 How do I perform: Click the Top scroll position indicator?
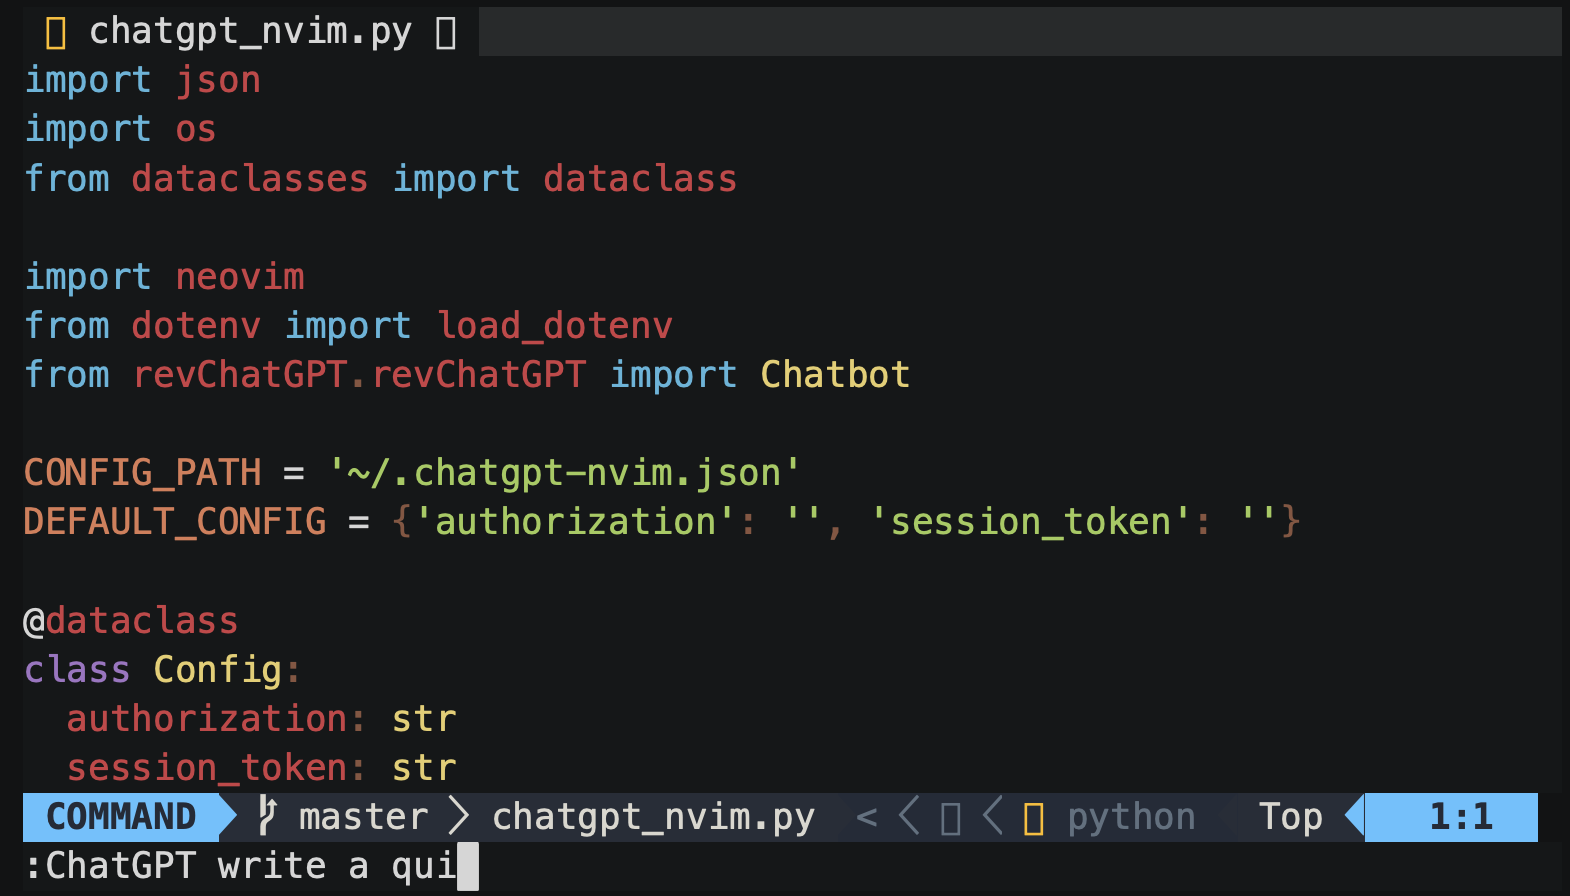tap(1290, 817)
